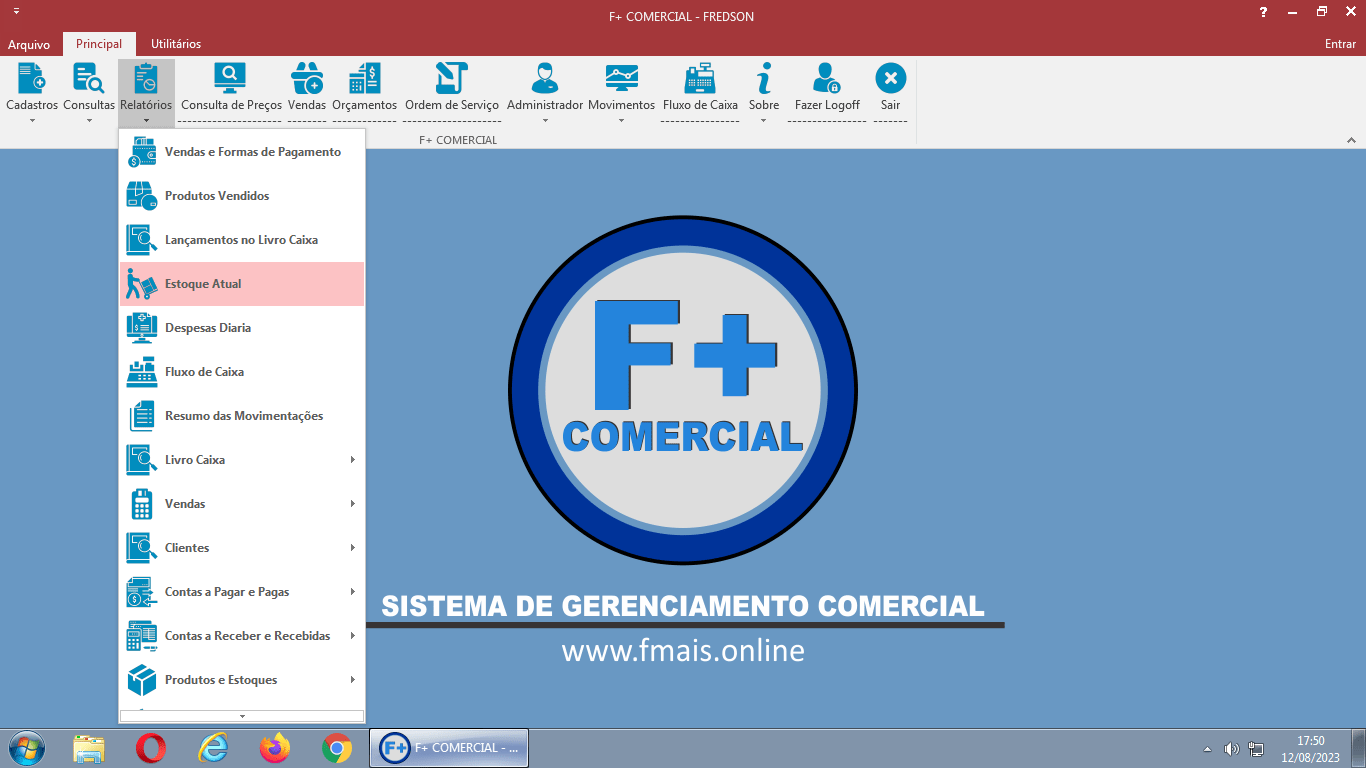Click the volume speaker tray icon

[x=1232, y=748]
